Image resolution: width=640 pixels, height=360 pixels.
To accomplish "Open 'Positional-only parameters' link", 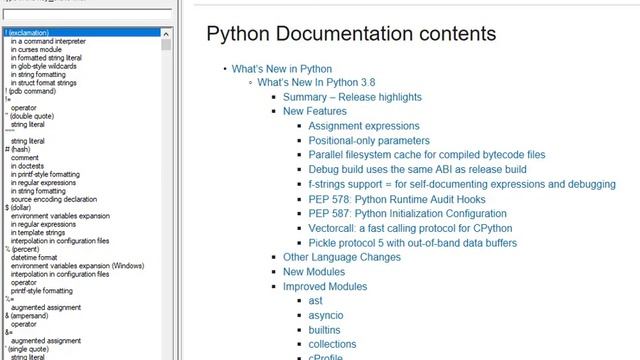I will (x=369, y=140).
